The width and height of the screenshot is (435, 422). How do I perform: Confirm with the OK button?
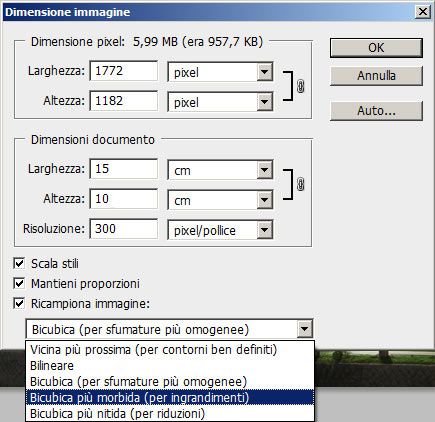(x=376, y=48)
